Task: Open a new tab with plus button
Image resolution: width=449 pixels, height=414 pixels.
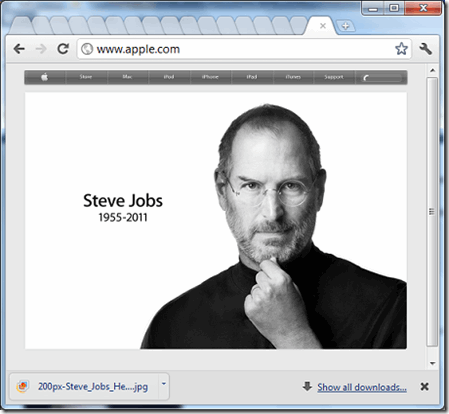Action: coord(345,25)
